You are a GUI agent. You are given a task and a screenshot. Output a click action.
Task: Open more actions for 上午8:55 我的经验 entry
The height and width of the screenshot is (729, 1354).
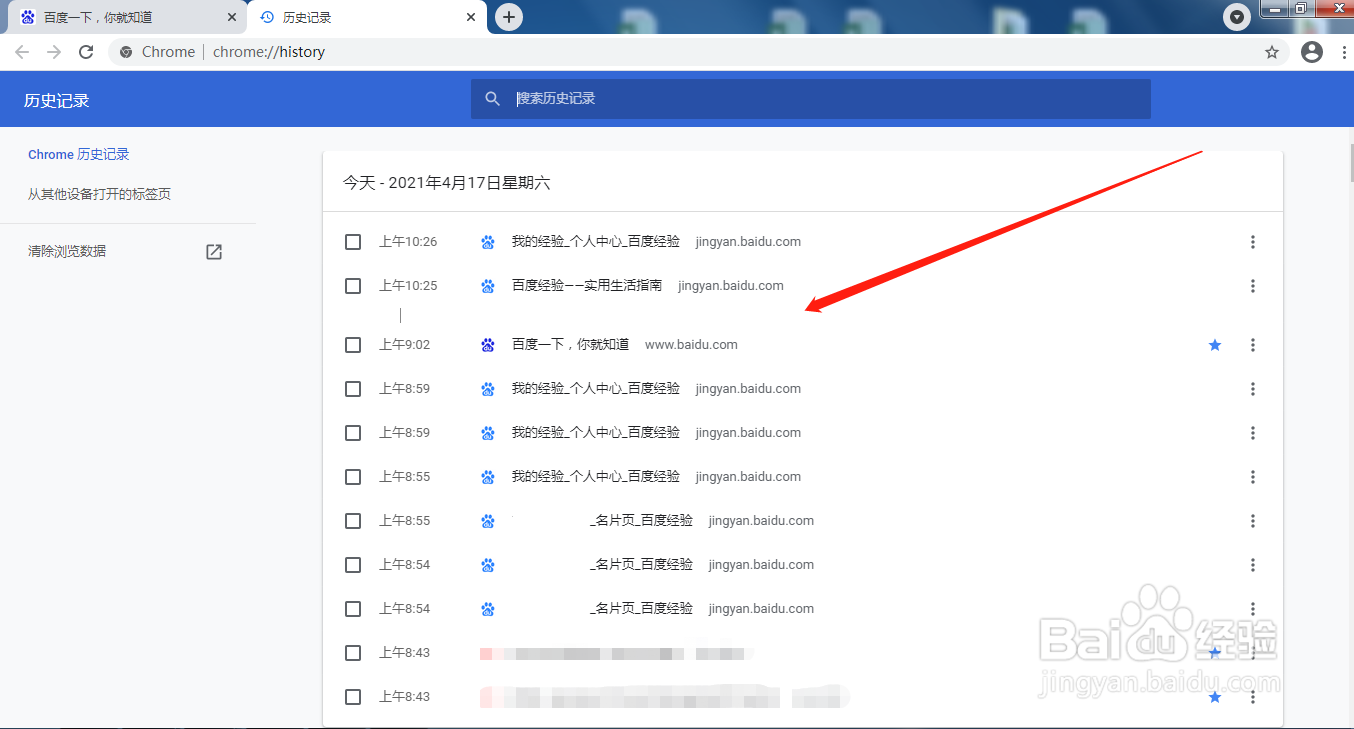tap(1253, 477)
